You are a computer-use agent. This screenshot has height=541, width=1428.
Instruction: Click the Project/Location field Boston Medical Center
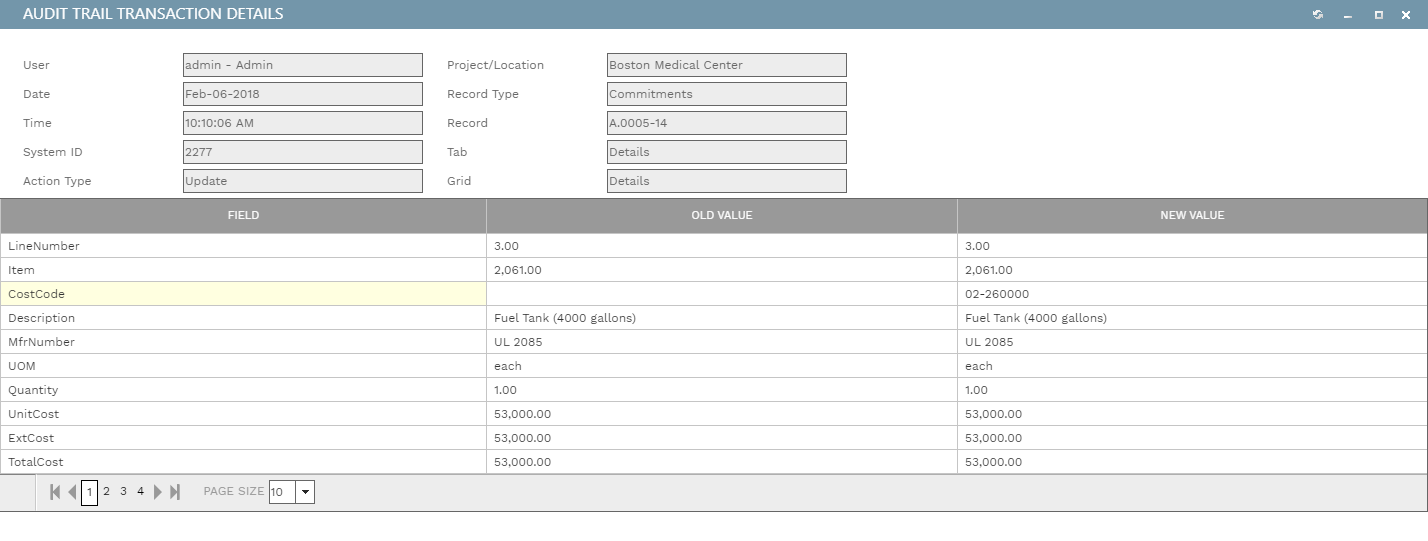coord(726,65)
